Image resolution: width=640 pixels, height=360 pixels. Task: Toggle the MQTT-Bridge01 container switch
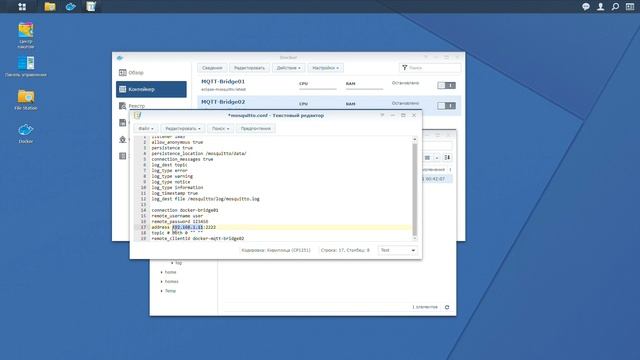pos(446,85)
